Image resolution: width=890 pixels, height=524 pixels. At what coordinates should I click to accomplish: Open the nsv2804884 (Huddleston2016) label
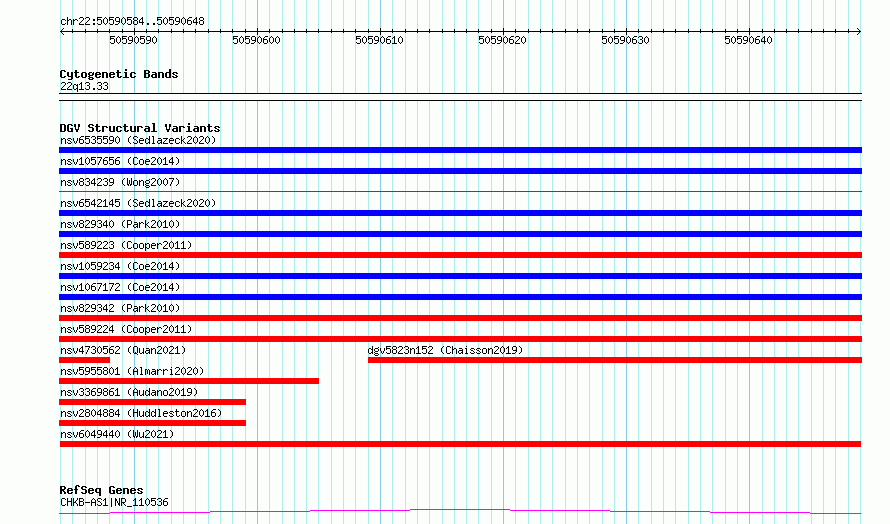click(x=141, y=413)
